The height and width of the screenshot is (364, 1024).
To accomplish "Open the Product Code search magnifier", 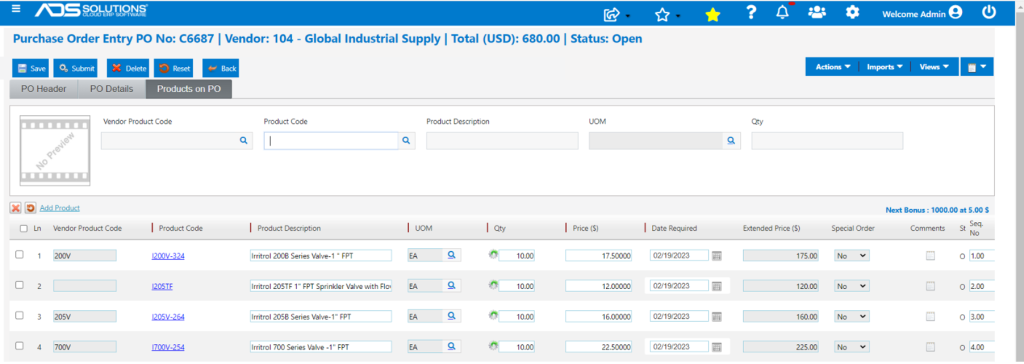I will (406, 141).
